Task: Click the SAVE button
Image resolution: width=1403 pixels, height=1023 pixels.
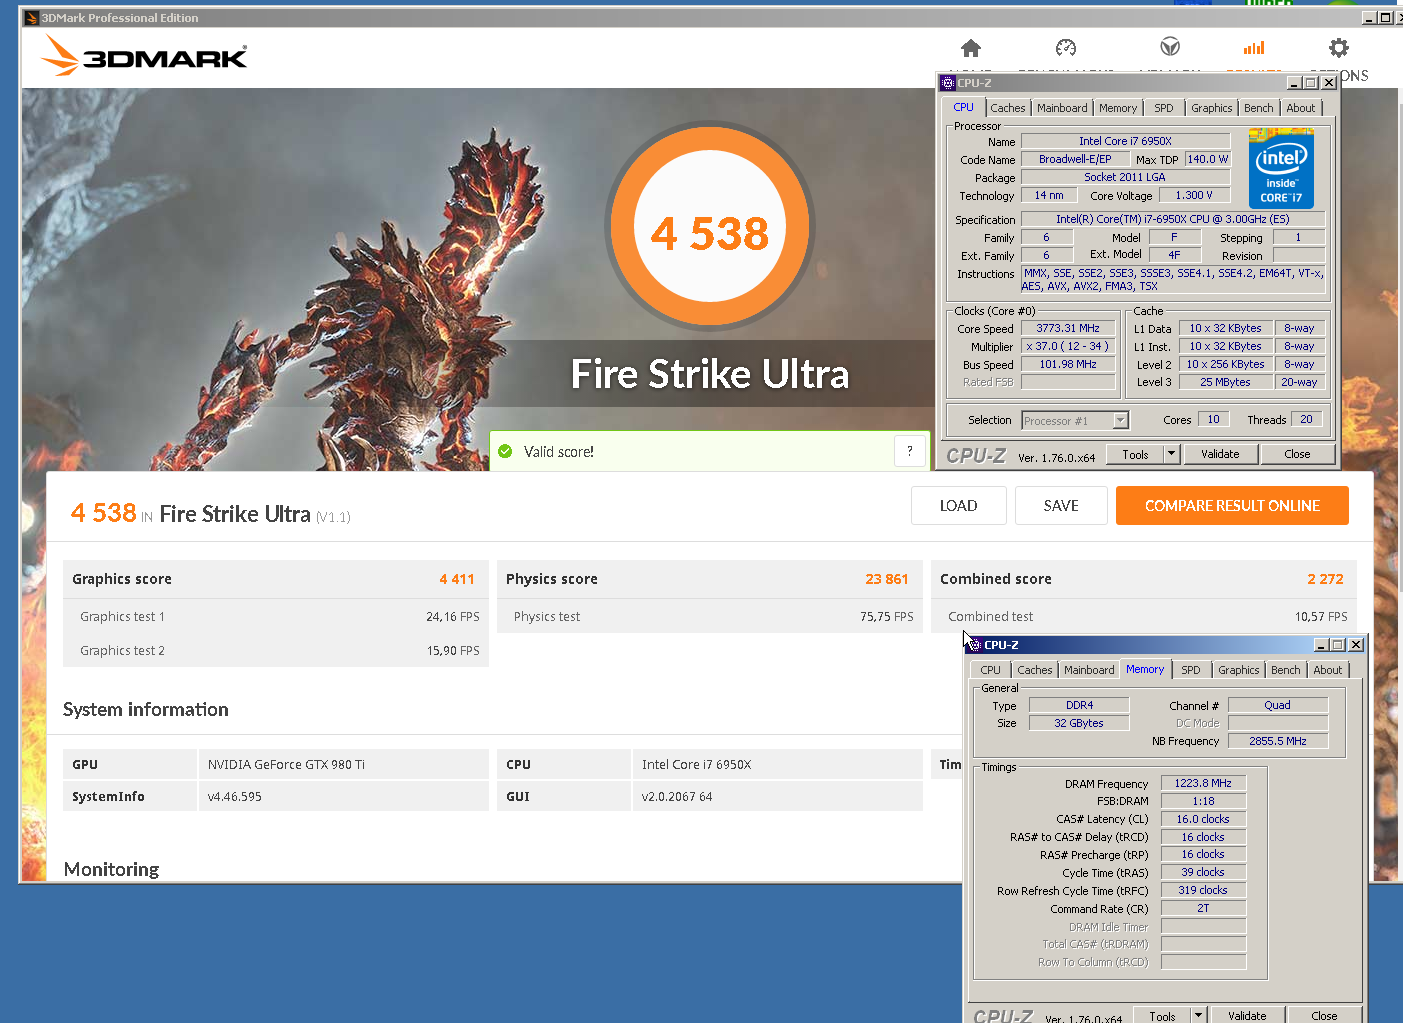Action: click(1061, 505)
